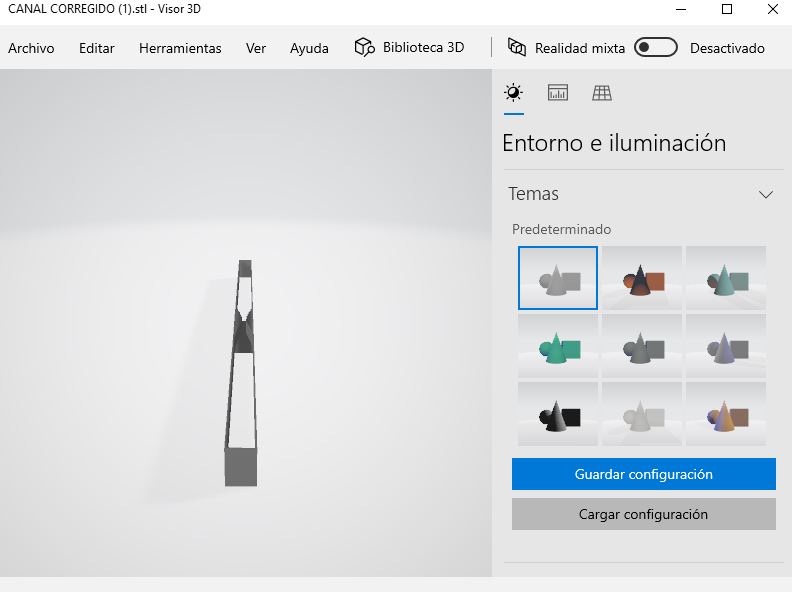Open the Editar menu
Image resolution: width=792 pixels, height=592 pixels.
96,48
